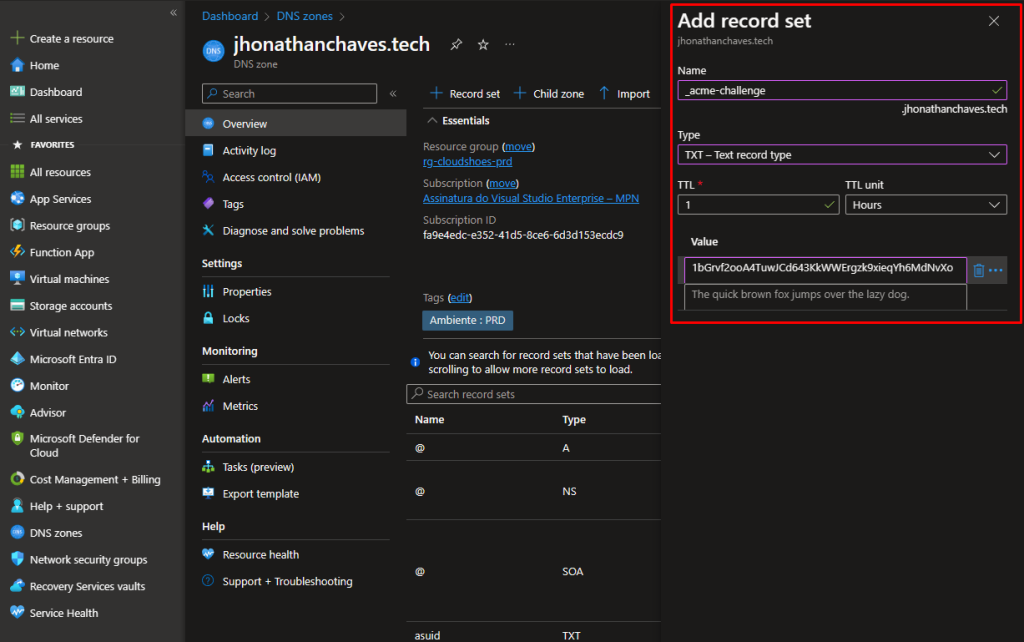
Task: Open All services list
Action: 56,119
